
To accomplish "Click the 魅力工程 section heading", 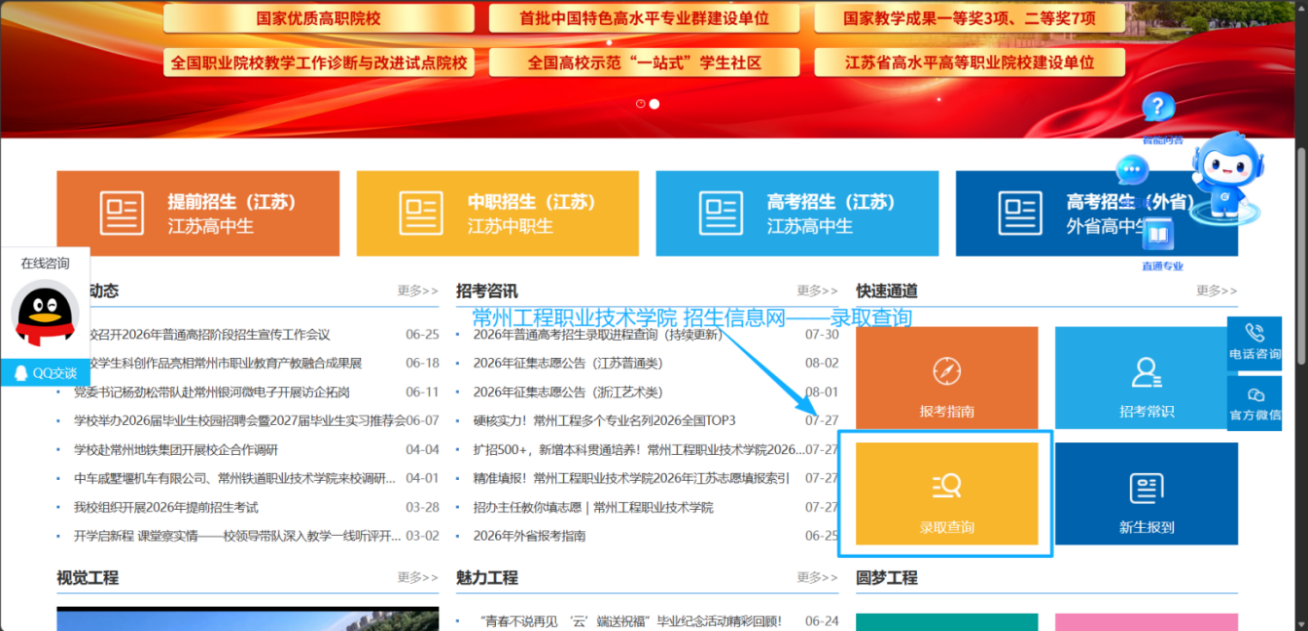I will pyautogui.click(x=487, y=577).
